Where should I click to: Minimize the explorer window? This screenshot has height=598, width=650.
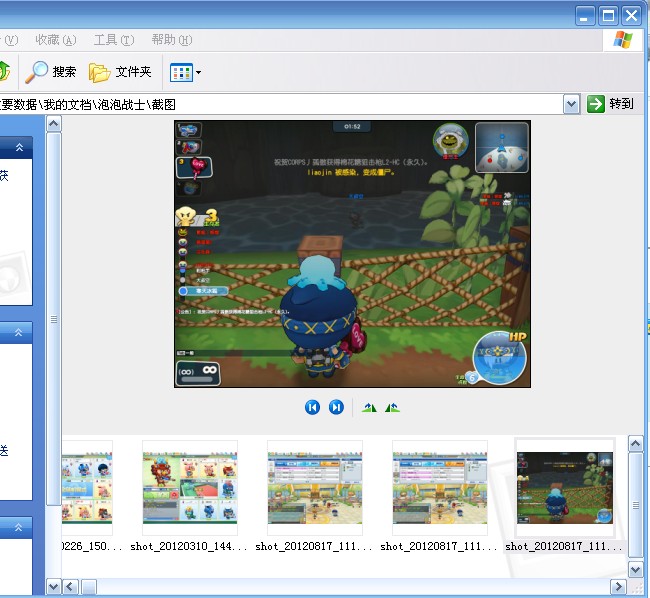(x=585, y=16)
